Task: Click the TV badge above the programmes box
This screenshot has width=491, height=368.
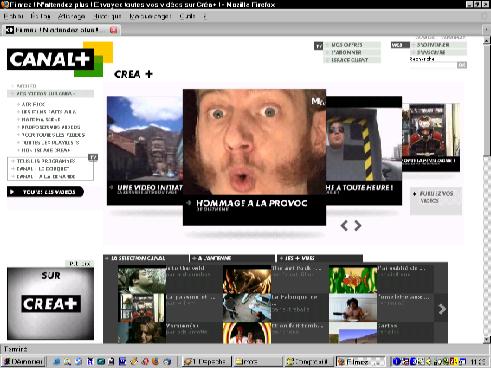Action: click(x=93, y=157)
